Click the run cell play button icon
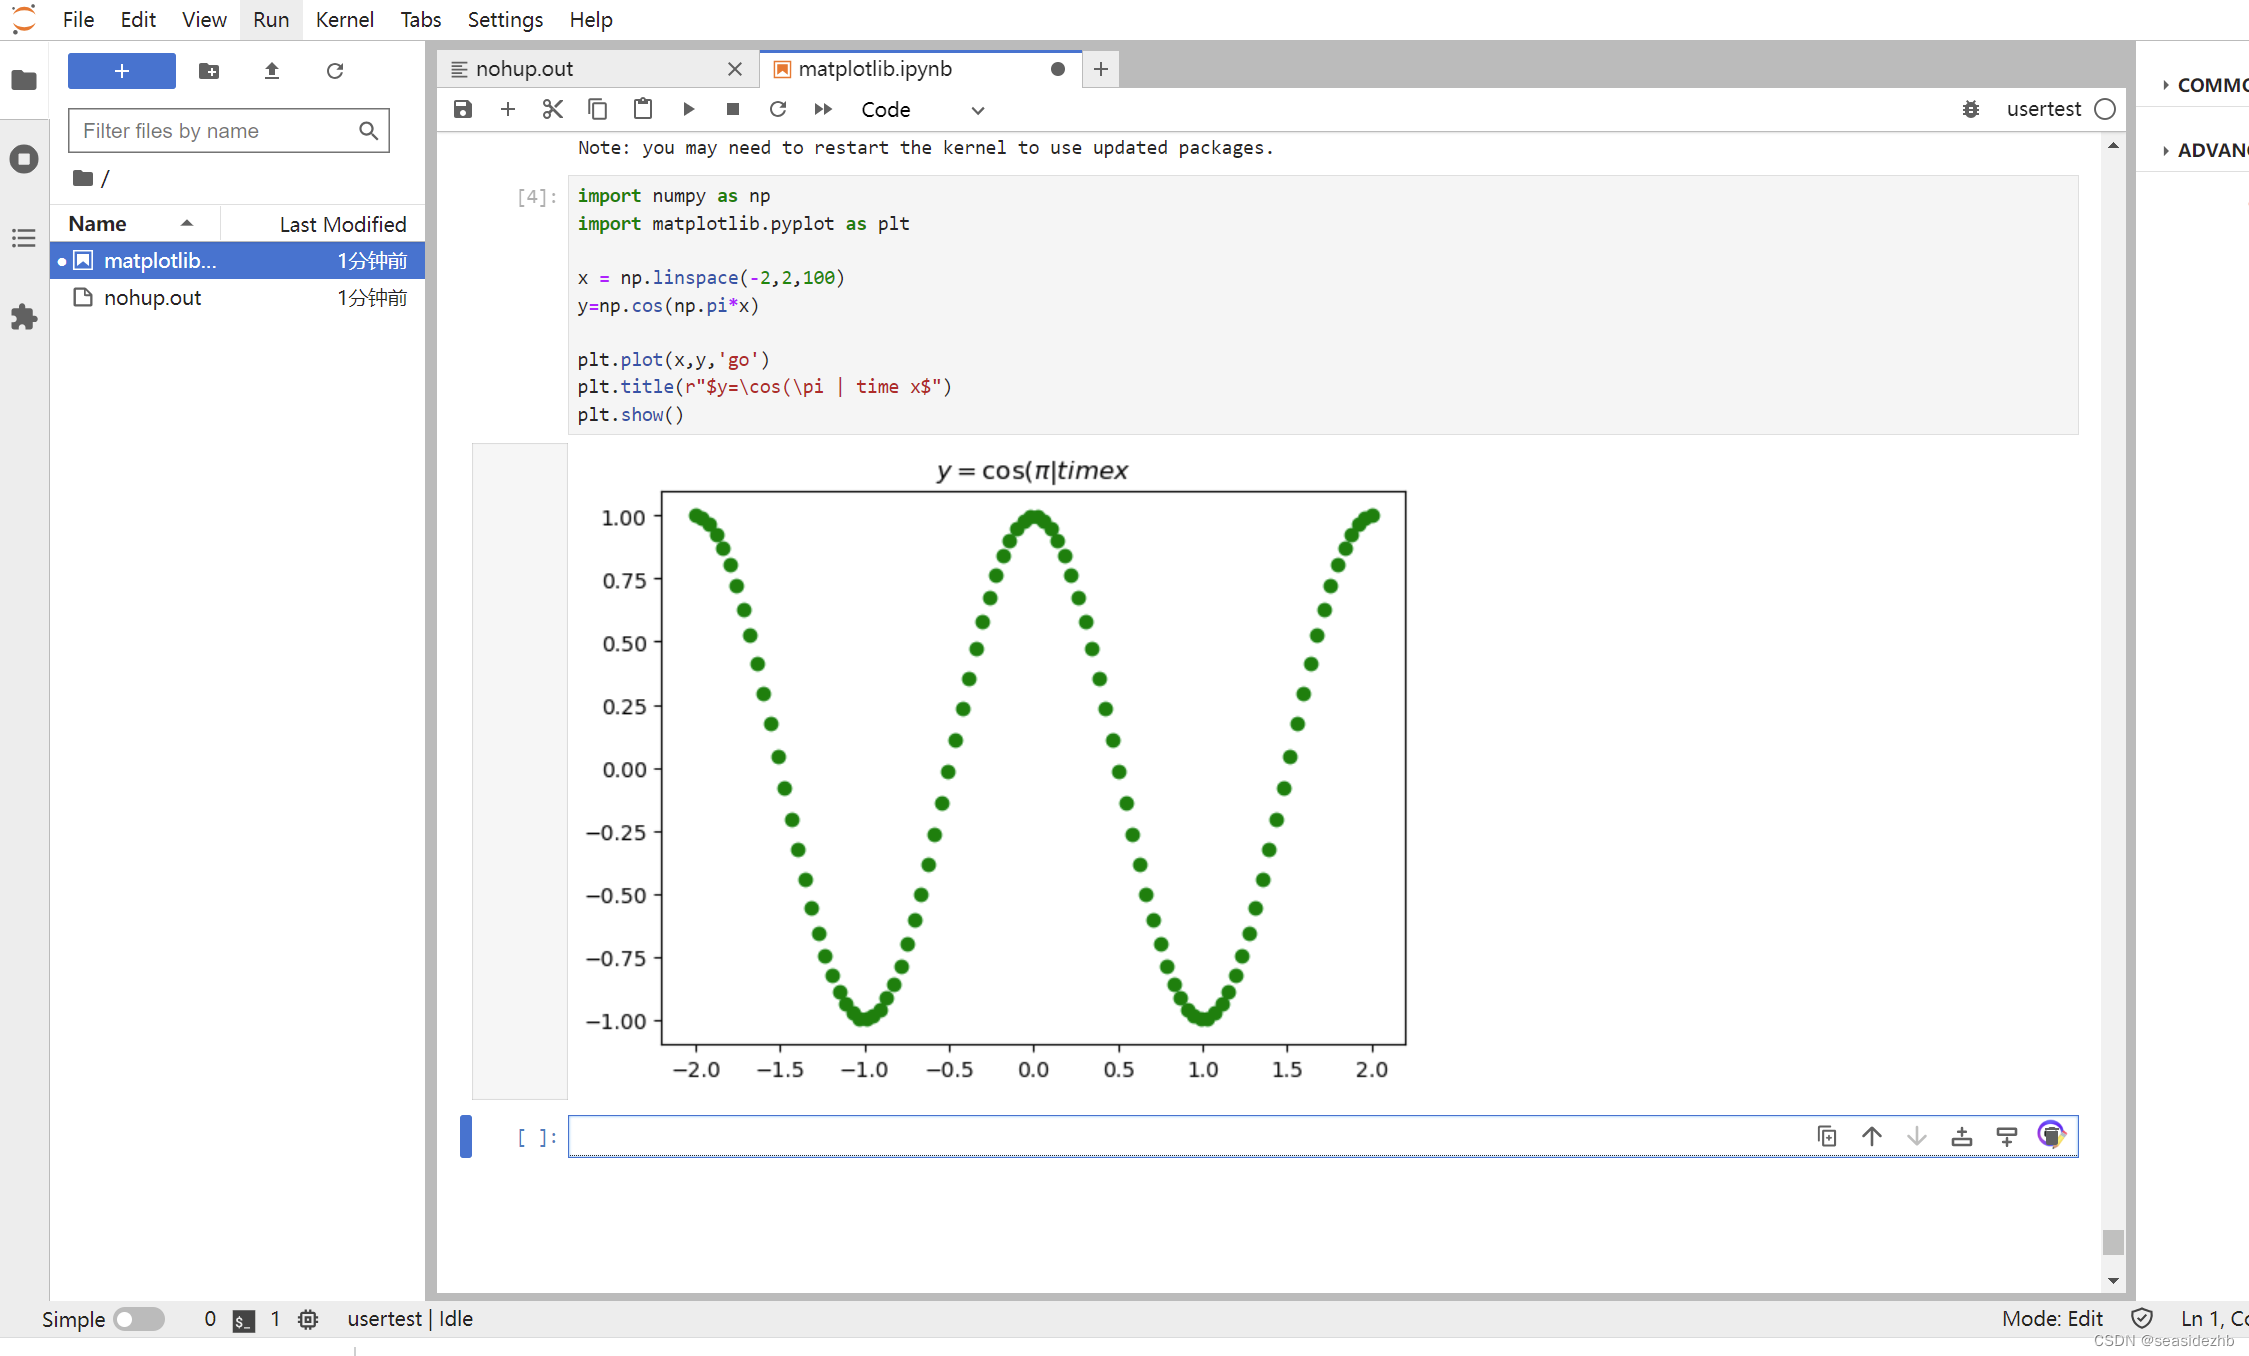 point(689,109)
